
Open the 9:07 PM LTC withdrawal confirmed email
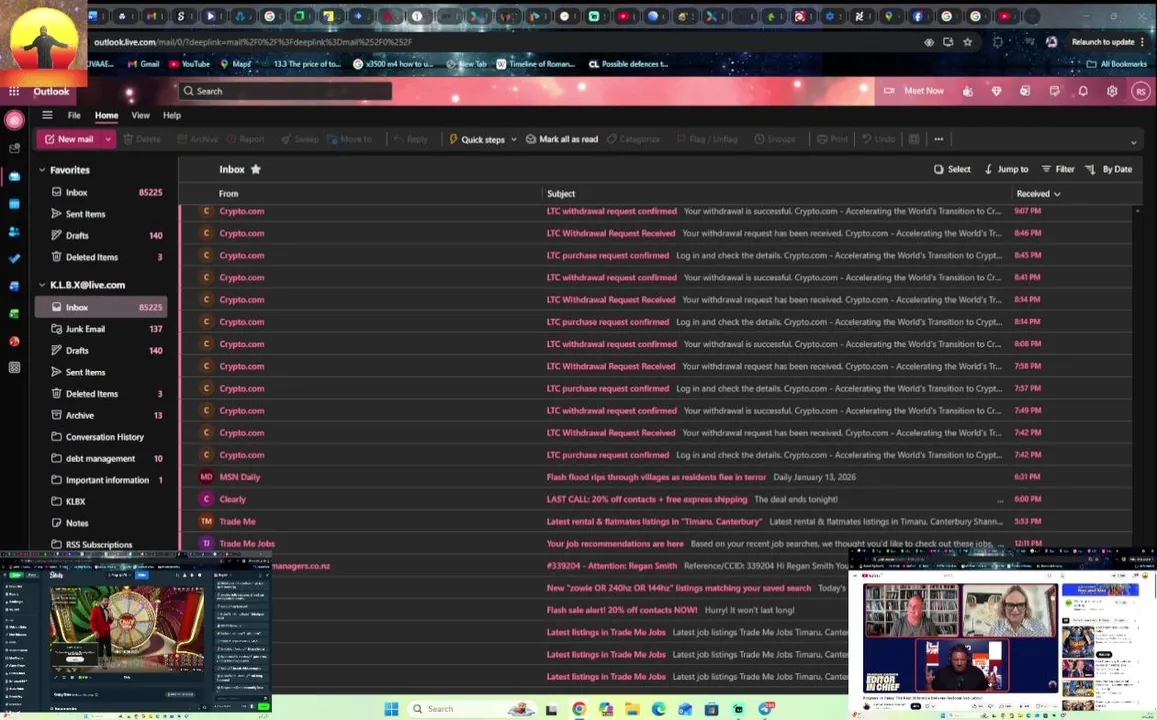[x=656, y=211]
